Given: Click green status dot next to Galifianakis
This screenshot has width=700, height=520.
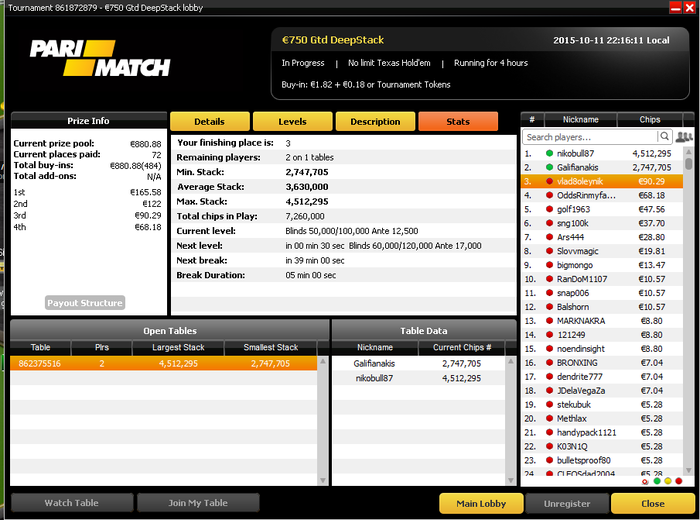Looking at the screenshot, I should tap(549, 167).
